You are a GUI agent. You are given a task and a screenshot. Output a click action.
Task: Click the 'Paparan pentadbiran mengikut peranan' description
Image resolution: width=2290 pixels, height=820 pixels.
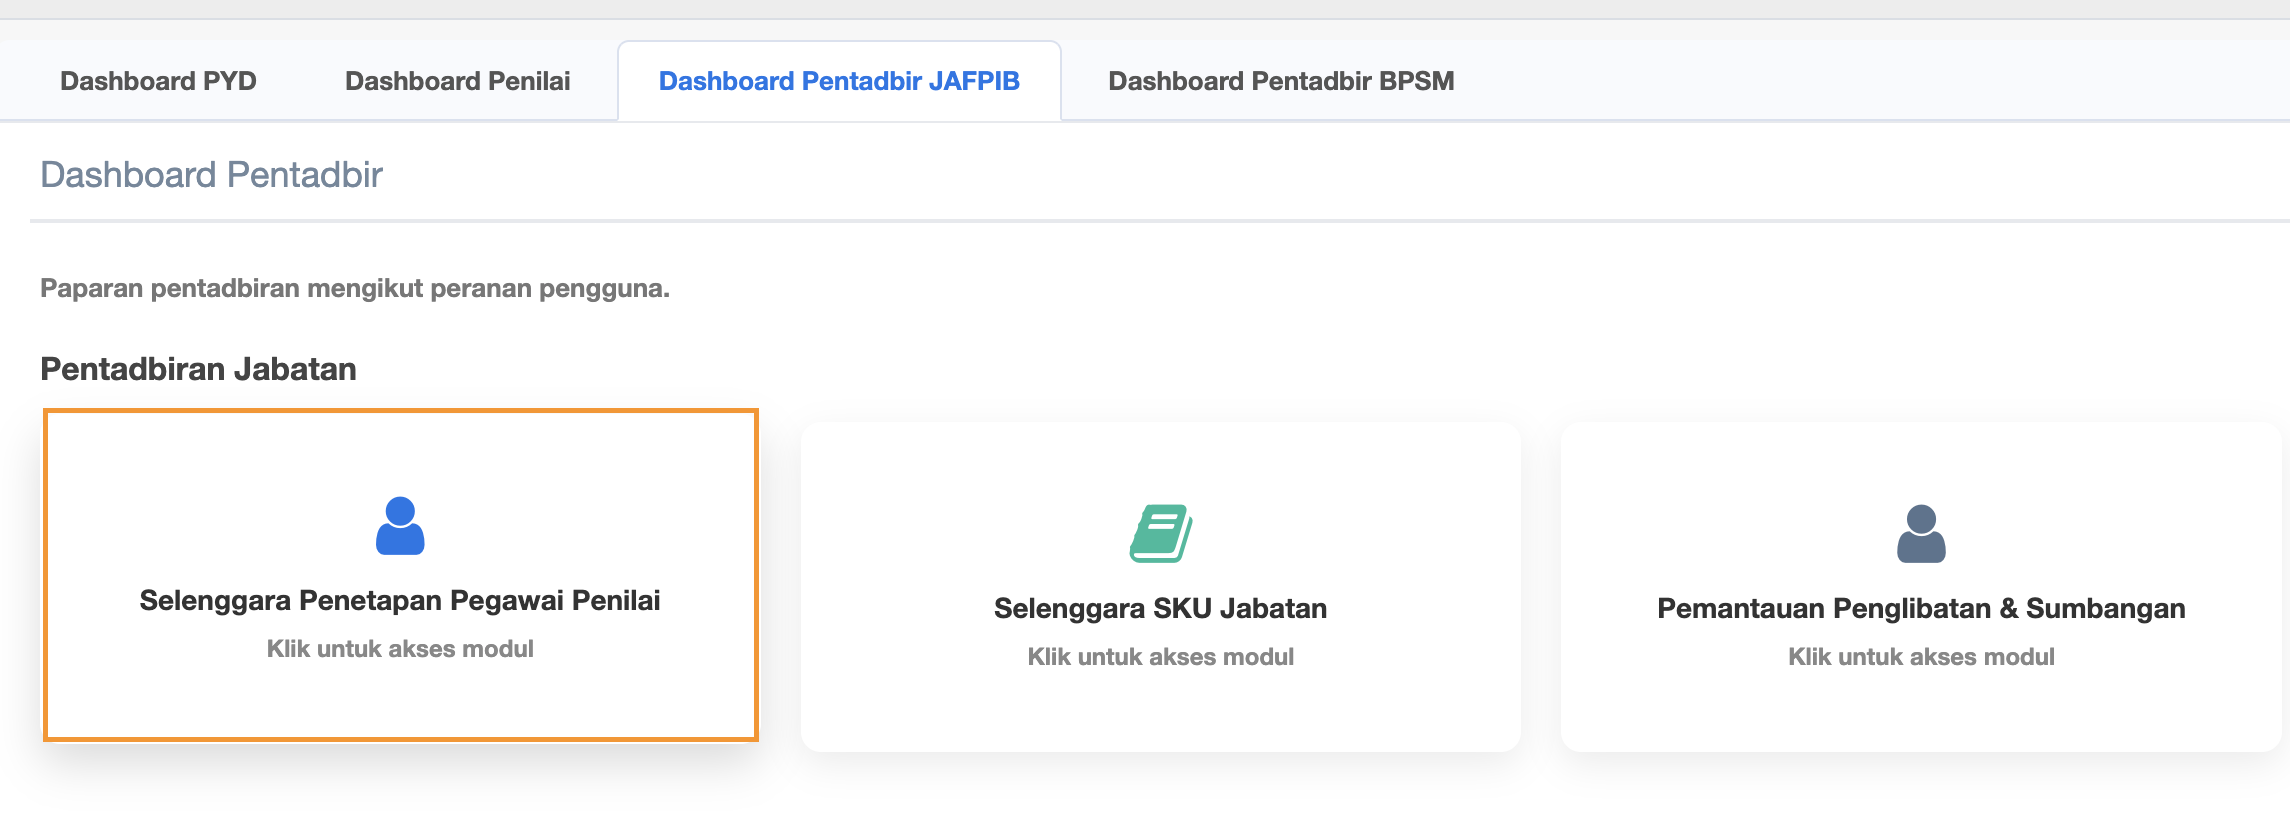click(x=355, y=288)
